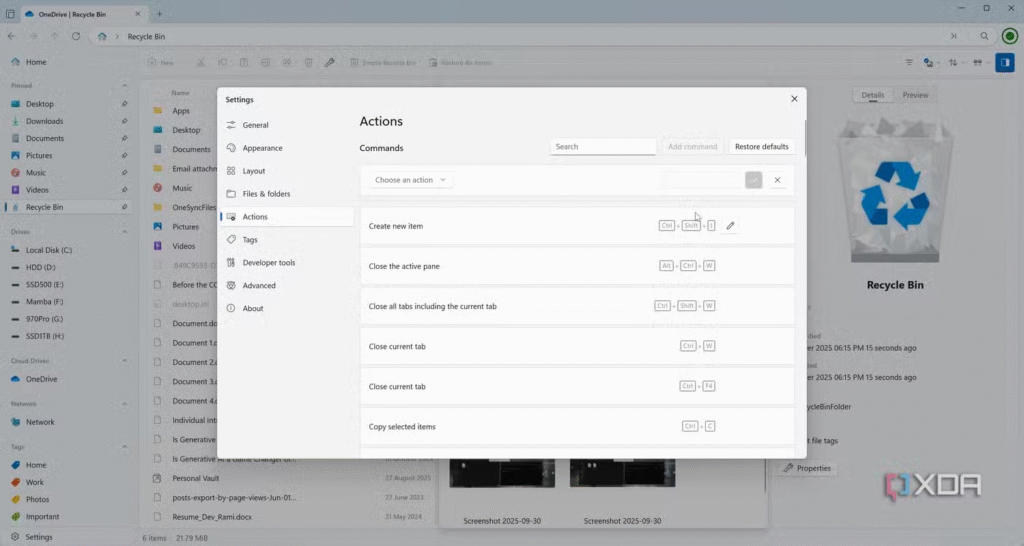Open OneDrive under Cloud Drives
Screen dimensions: 1024x546
click(41, 379)
